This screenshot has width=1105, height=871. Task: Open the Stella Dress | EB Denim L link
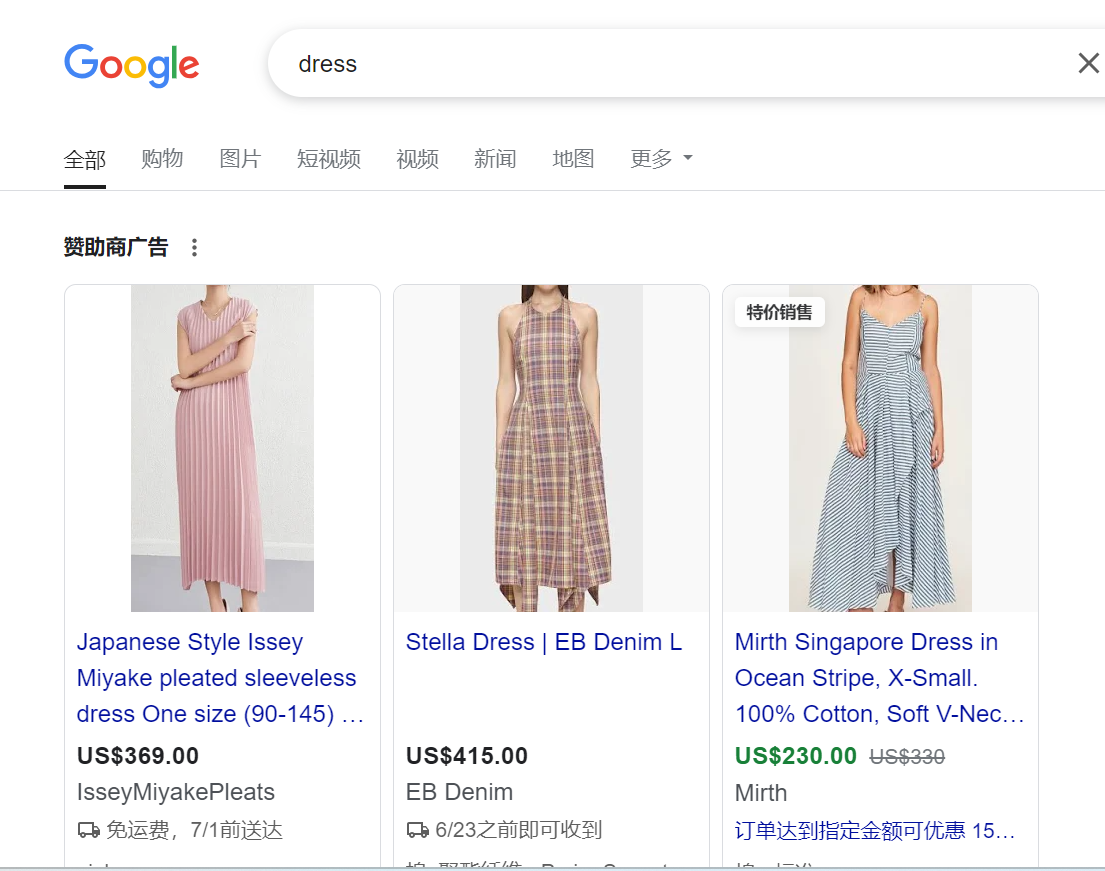coord(543,642)
